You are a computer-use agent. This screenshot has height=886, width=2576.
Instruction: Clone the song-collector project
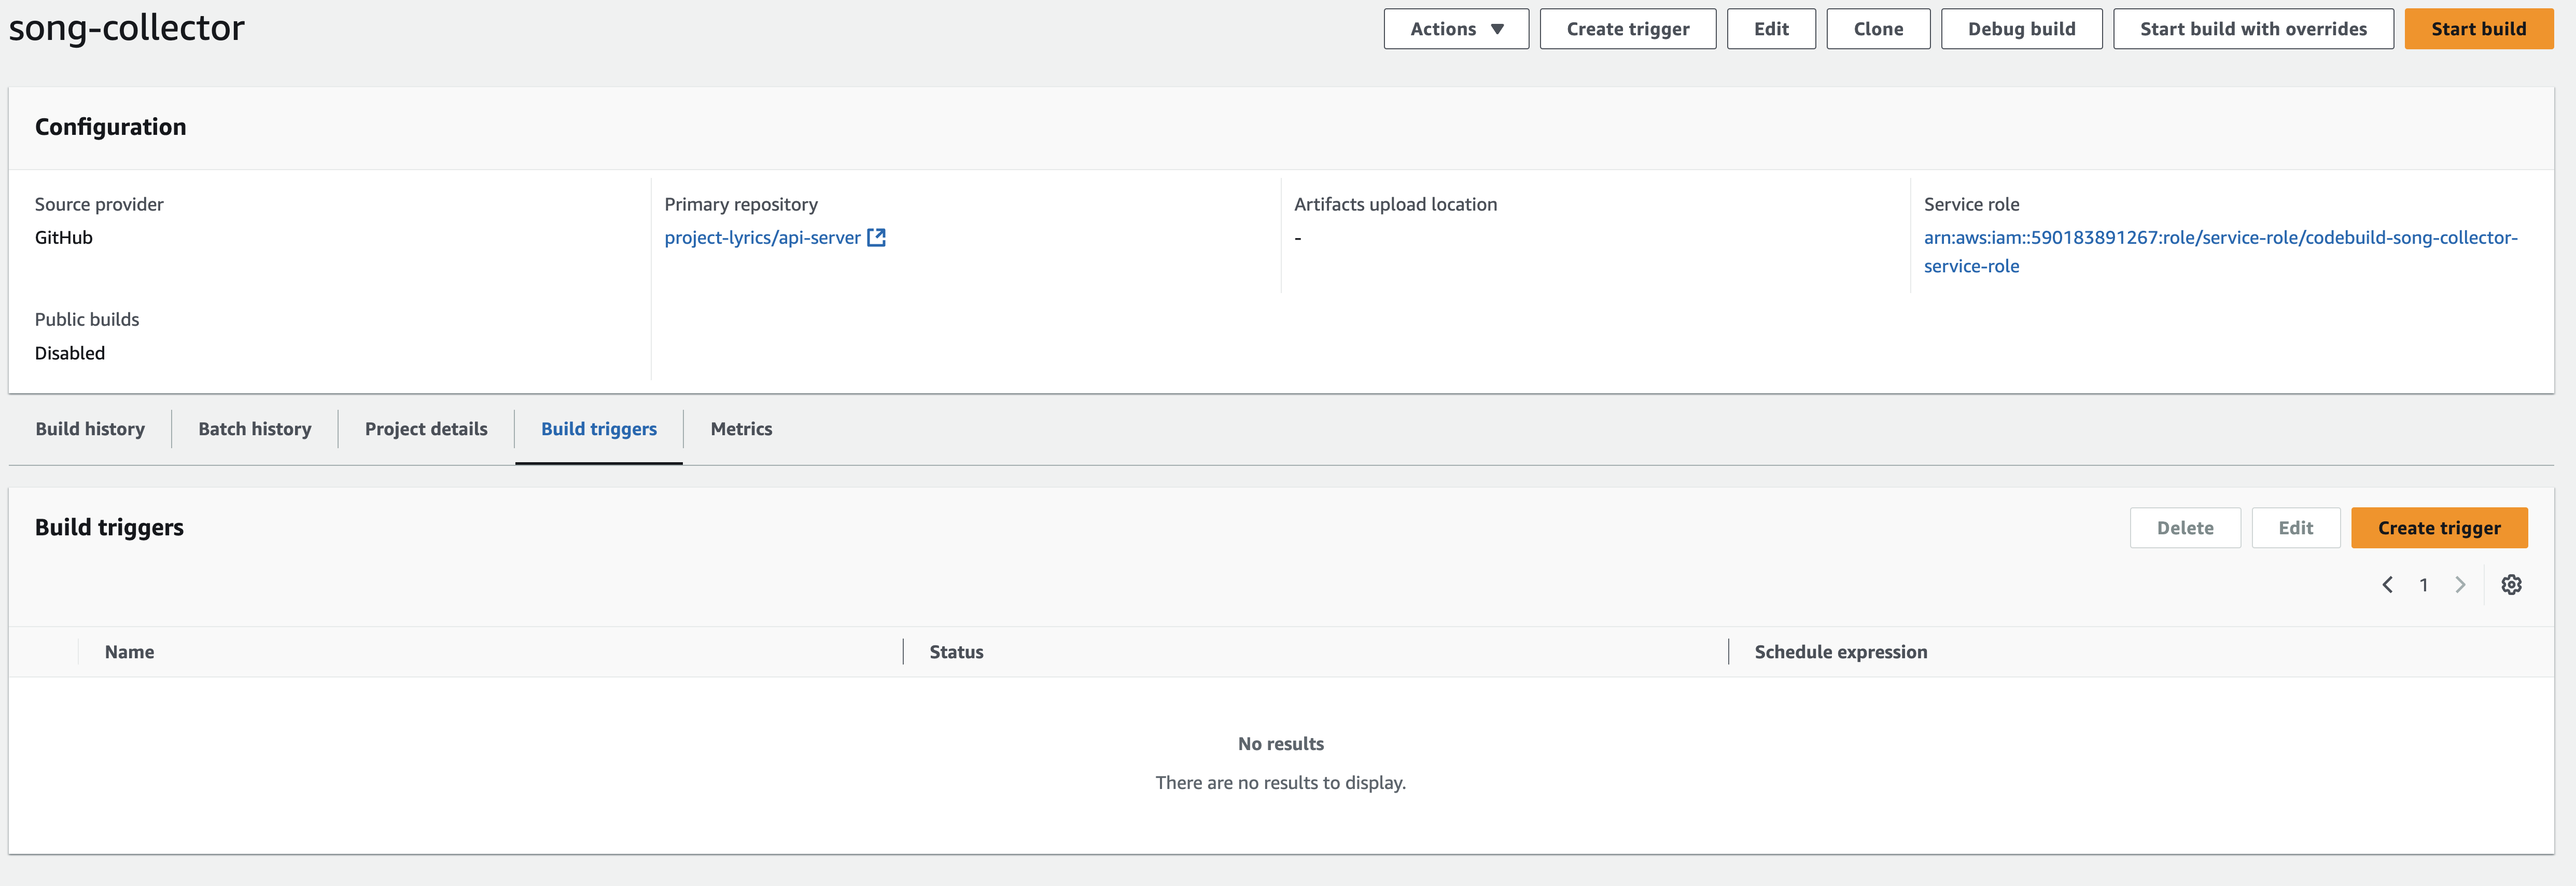click(1877, 29)
